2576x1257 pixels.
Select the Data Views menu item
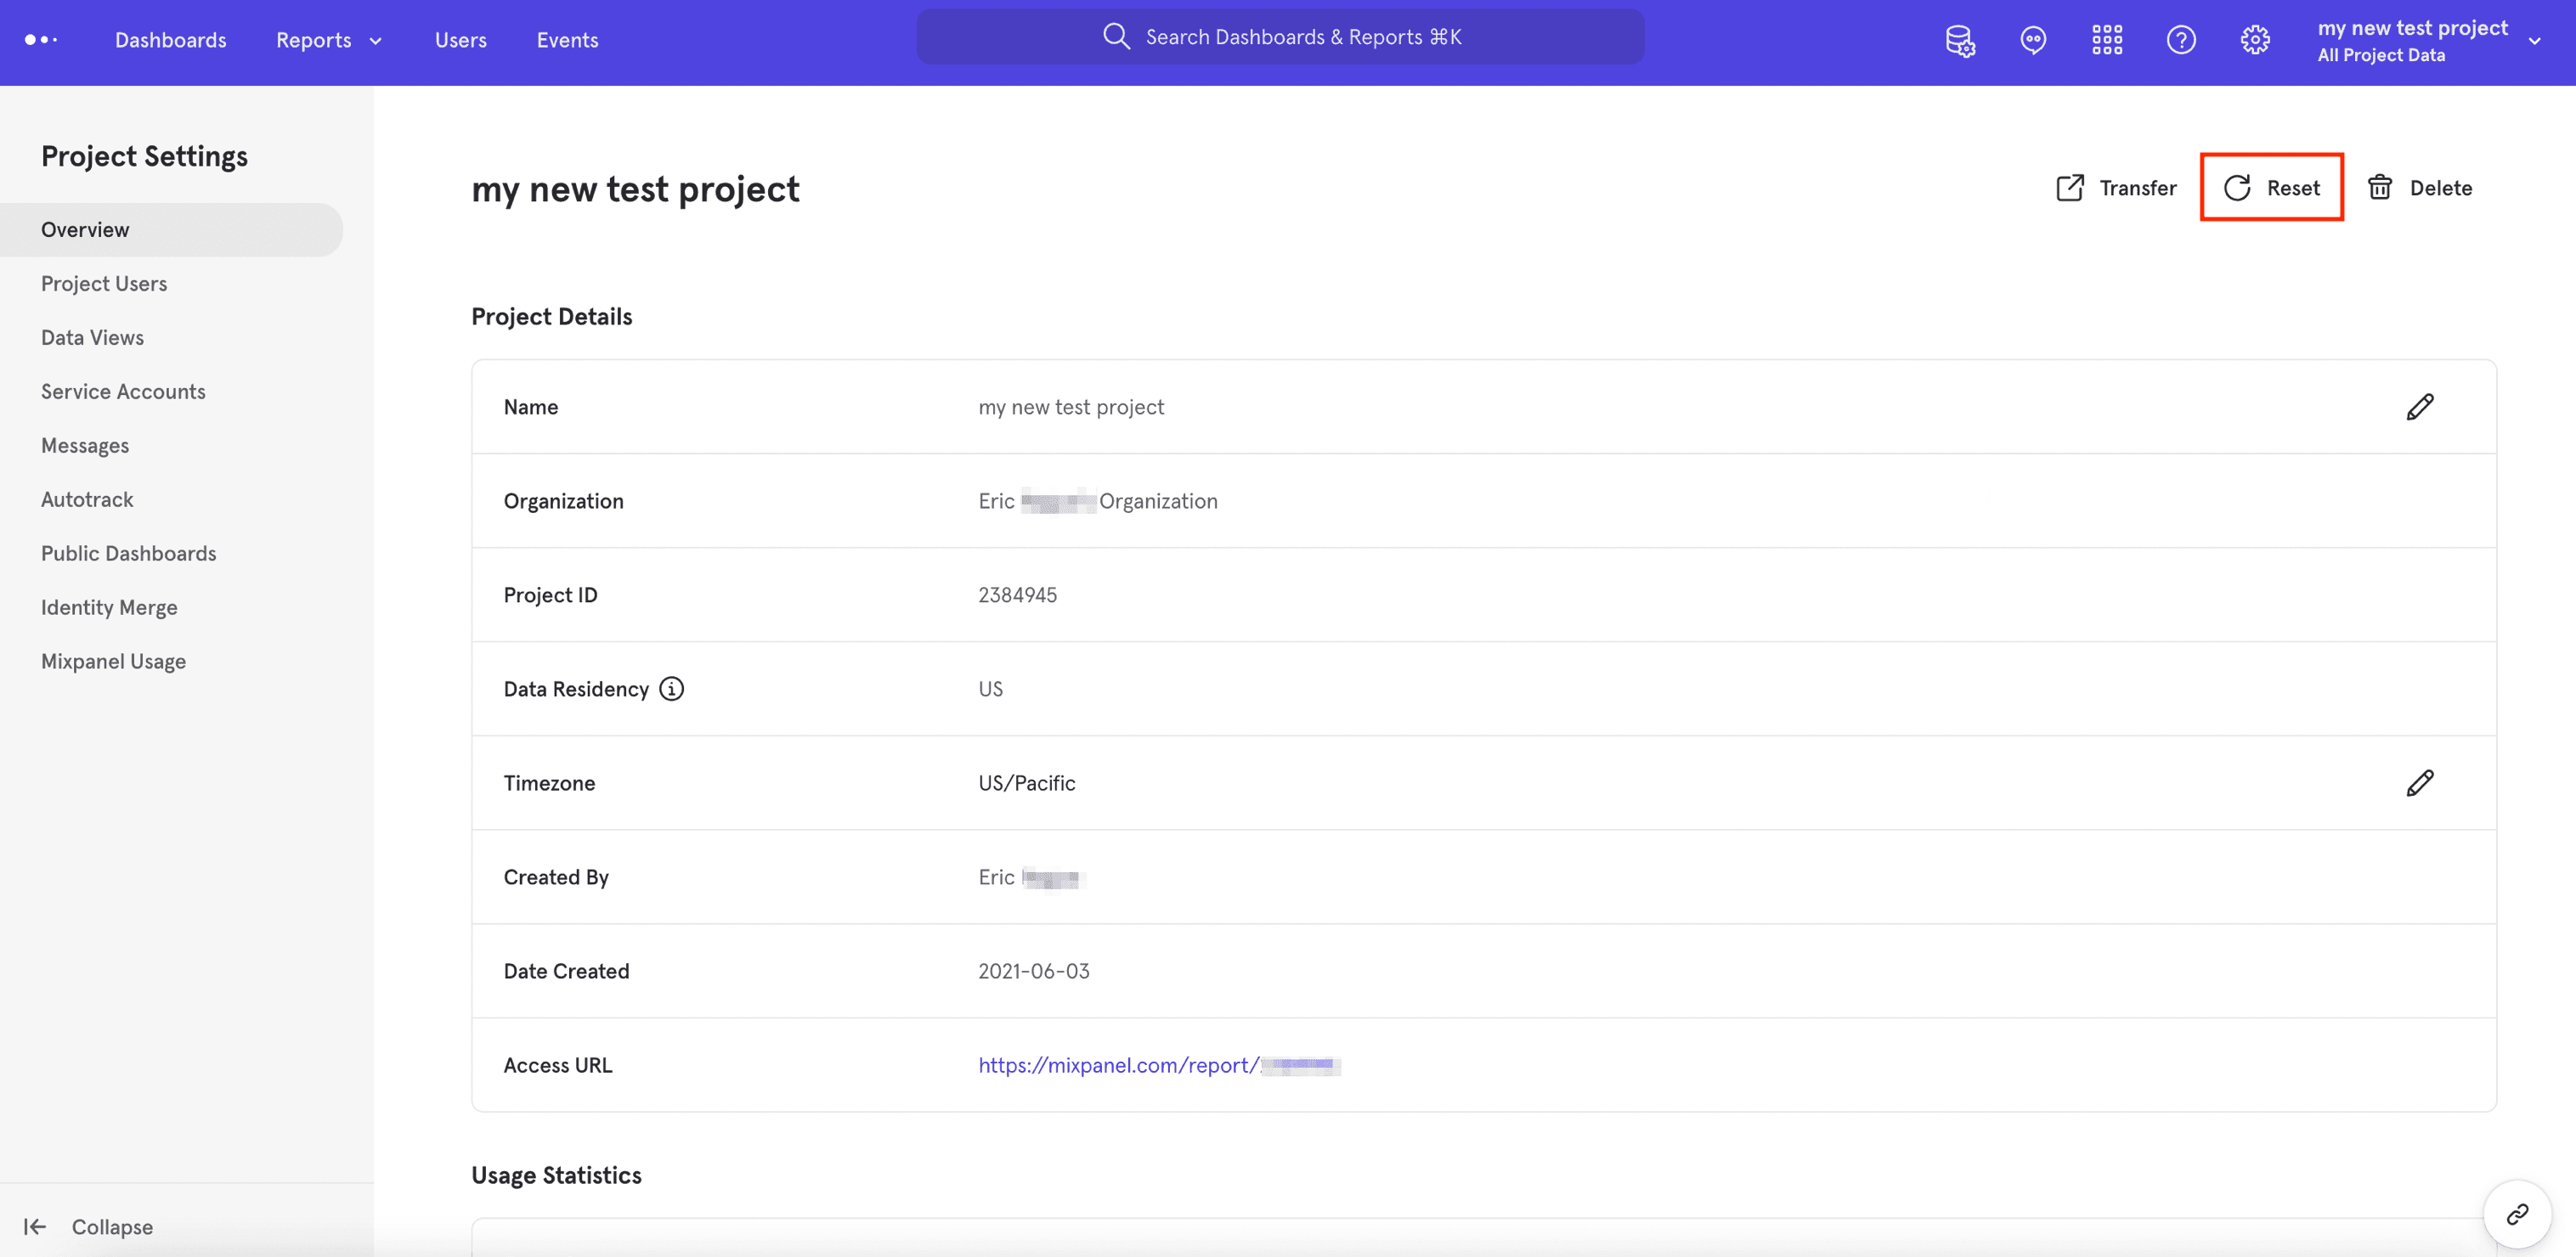tap(92, 337)
